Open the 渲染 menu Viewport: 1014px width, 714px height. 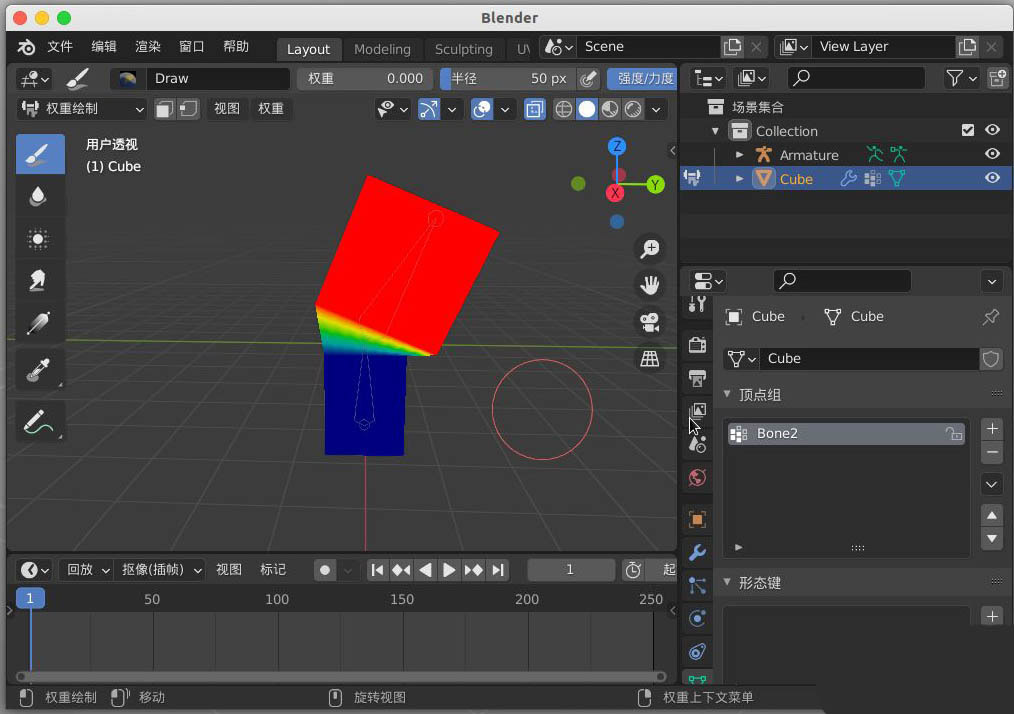coord(147,47)
